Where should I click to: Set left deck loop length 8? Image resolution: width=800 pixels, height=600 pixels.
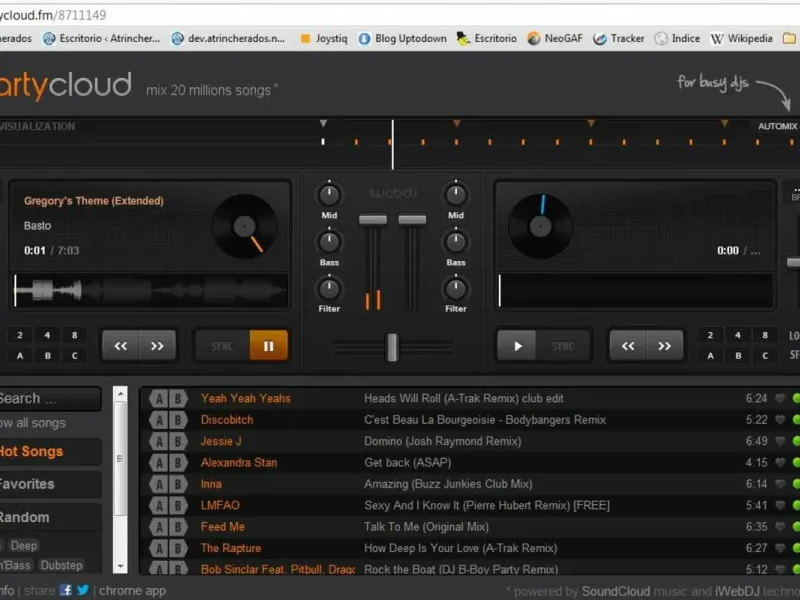click(74, 335)
